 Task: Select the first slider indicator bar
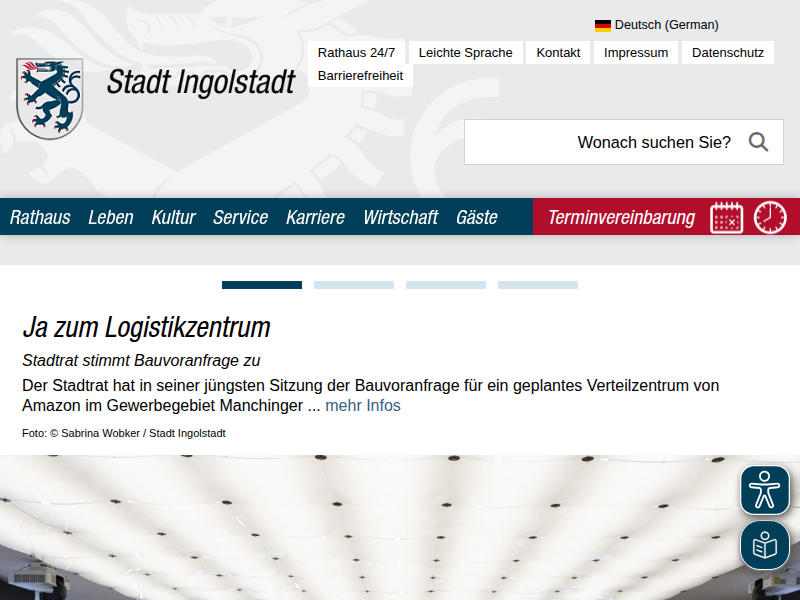point(262,285)
